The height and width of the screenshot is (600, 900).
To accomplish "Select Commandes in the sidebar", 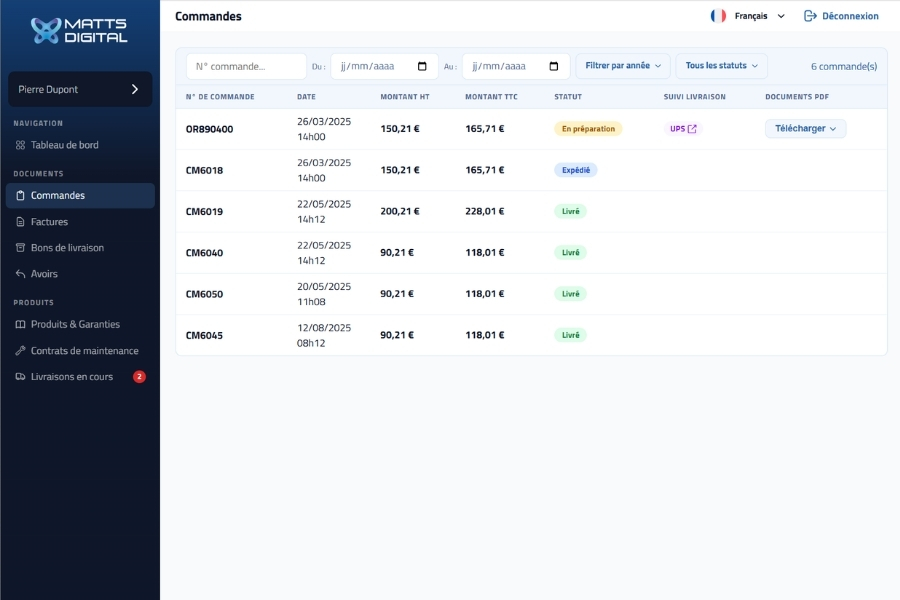I will 80,196.
